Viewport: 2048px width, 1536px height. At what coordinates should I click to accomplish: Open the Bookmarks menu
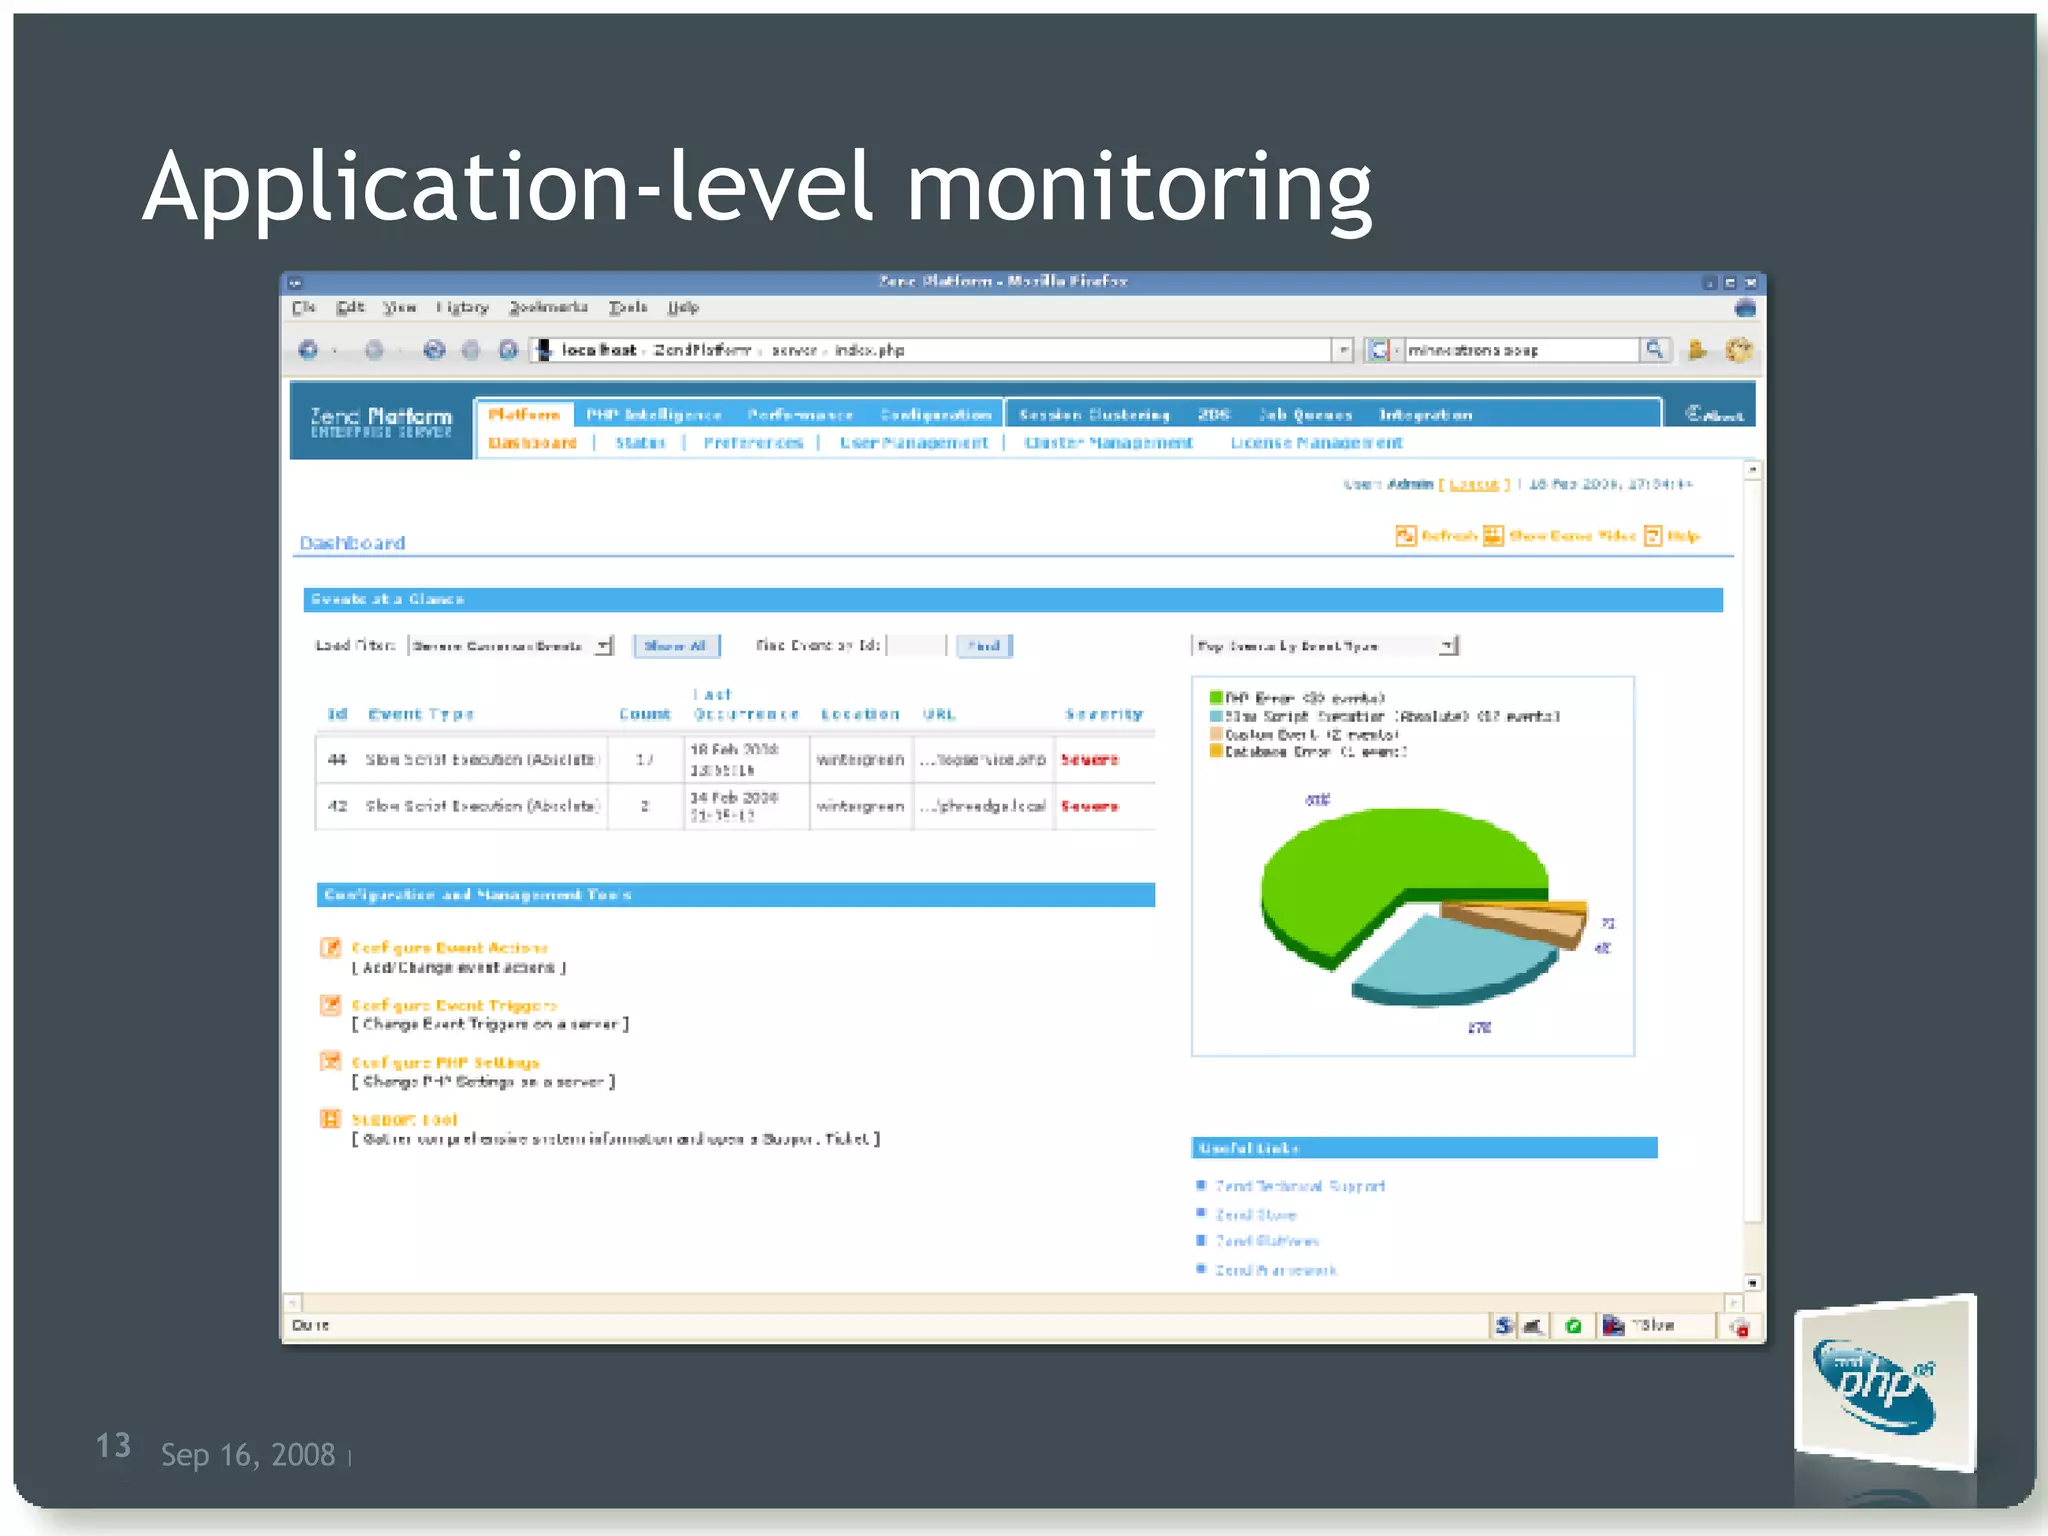[x=548, y=307]
